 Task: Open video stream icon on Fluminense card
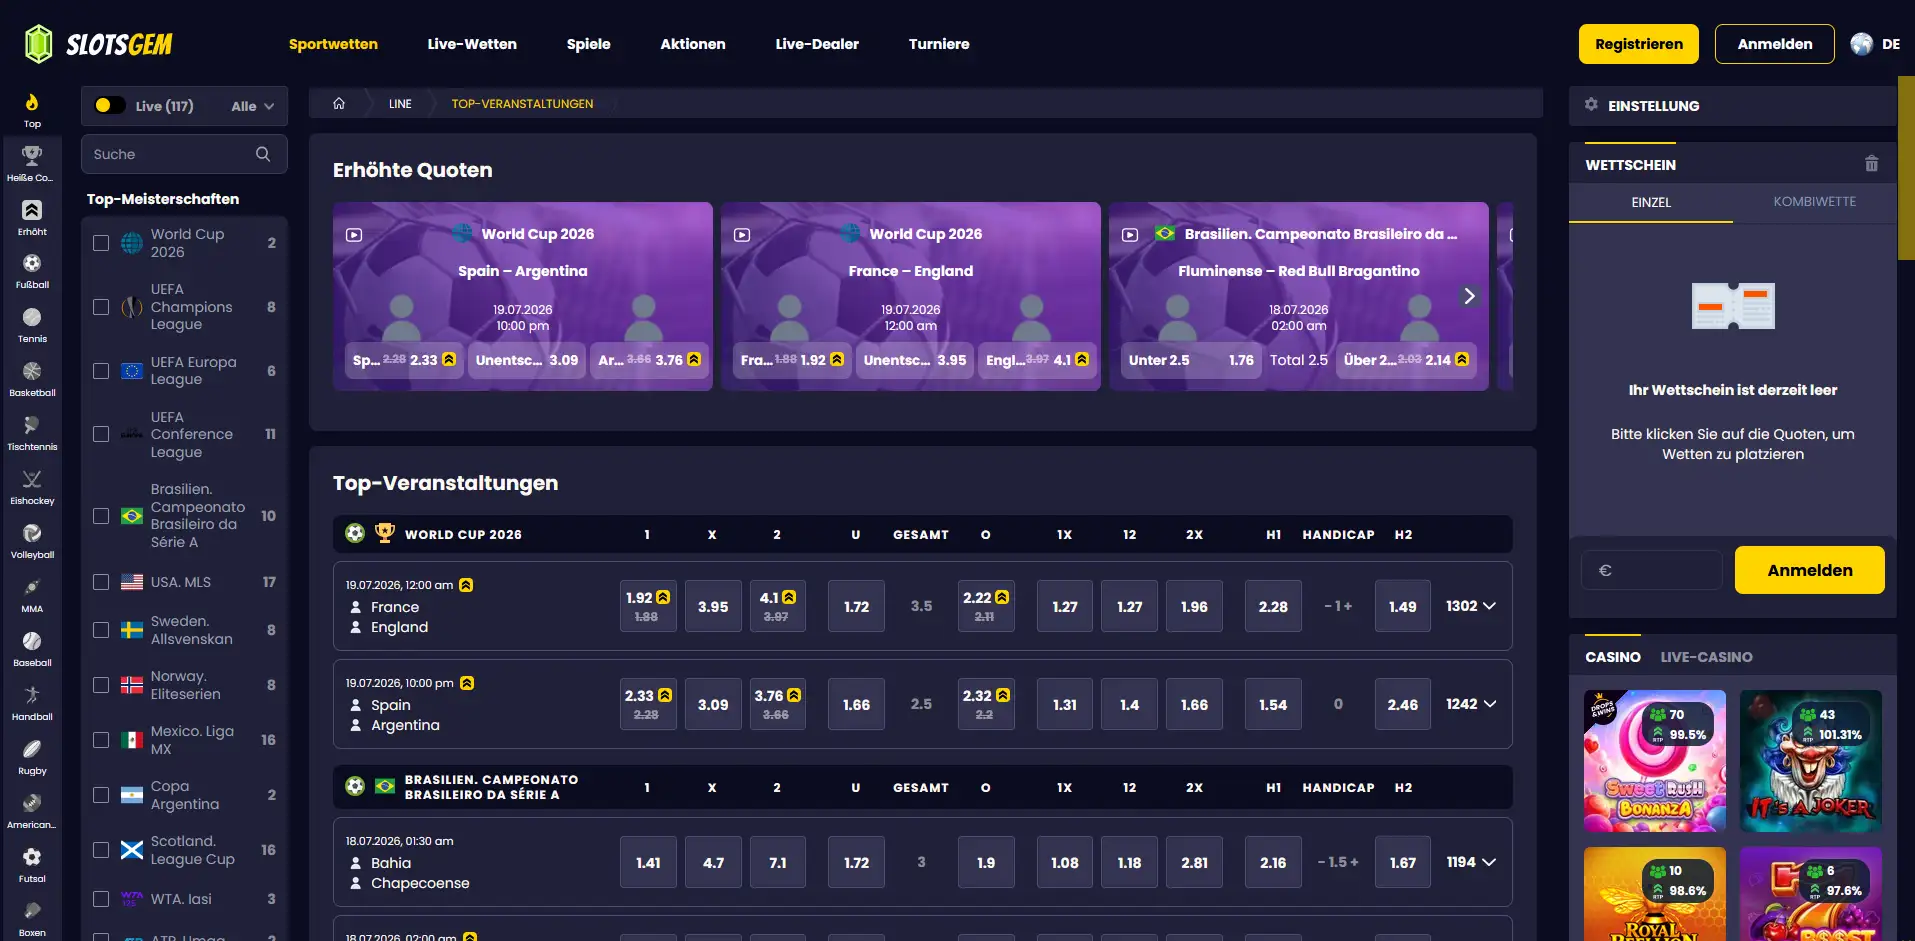click(x=1130, y=235)
